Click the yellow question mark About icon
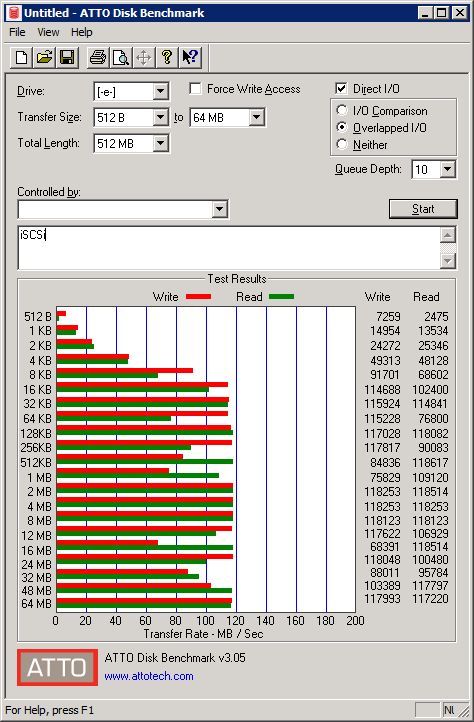The height and width of the screenshot is (722, 474). click(x=167, y=58)
